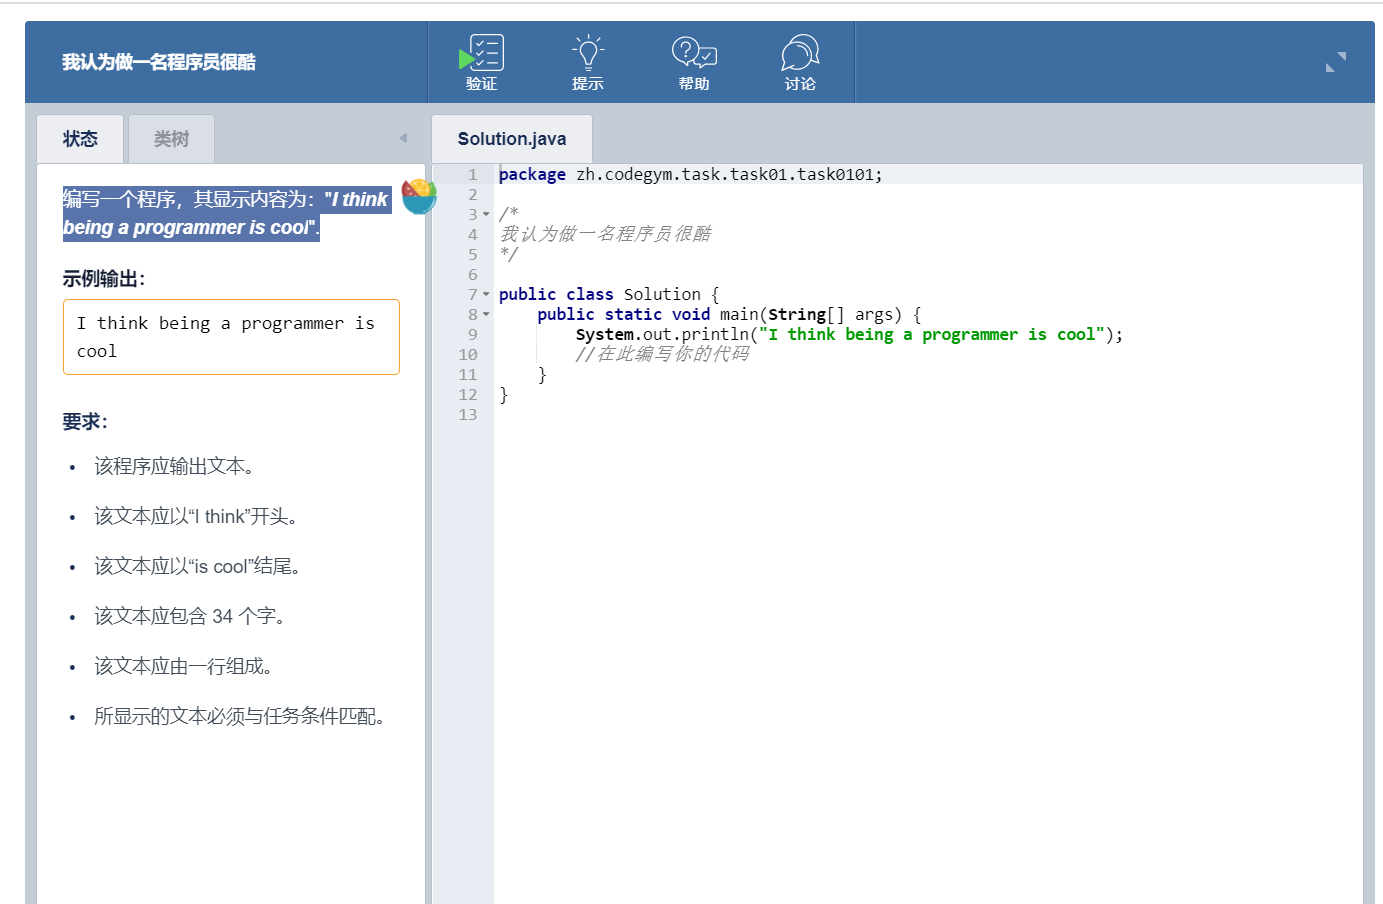
Task: Collapse the left panel arrow
Action: pyautogui.click(x=403, y=138)
